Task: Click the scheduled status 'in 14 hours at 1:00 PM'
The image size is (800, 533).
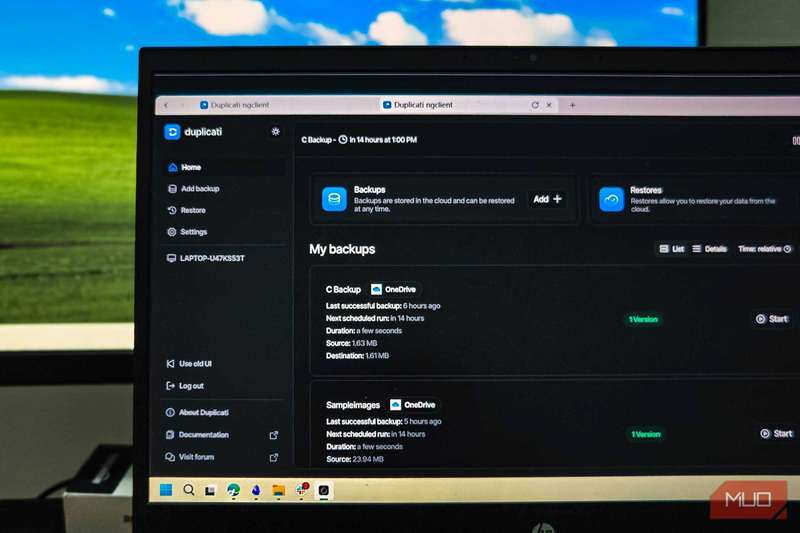Action: point(378,140)
